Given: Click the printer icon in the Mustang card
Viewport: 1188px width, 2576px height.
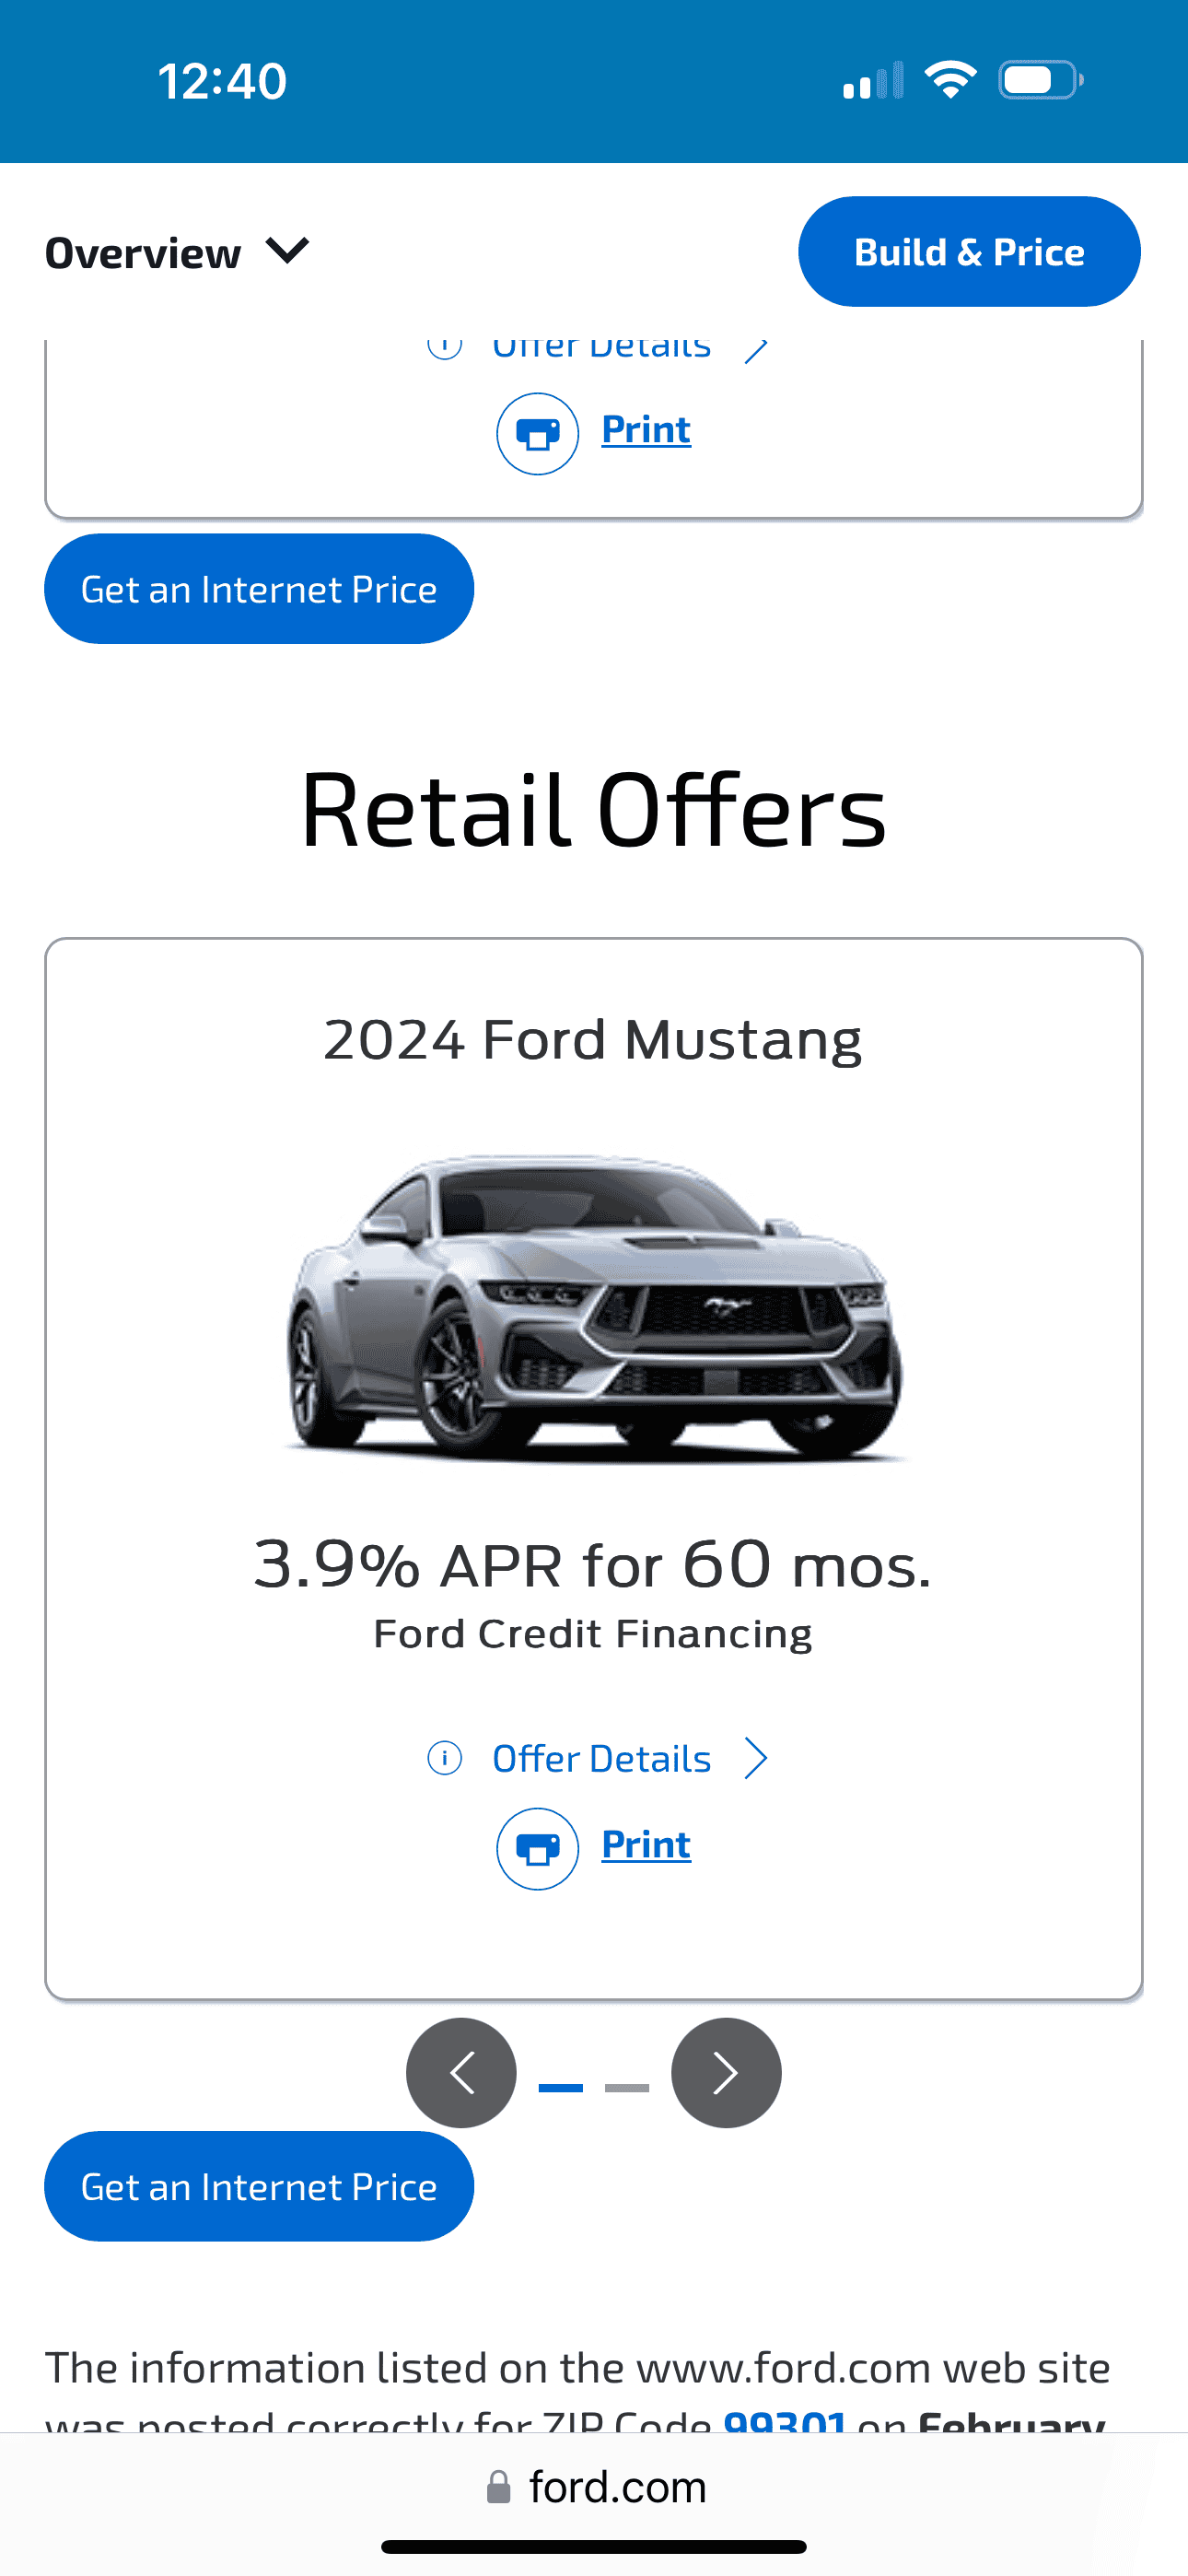Looking at the screenshot, I should [x=537, y=1849].
